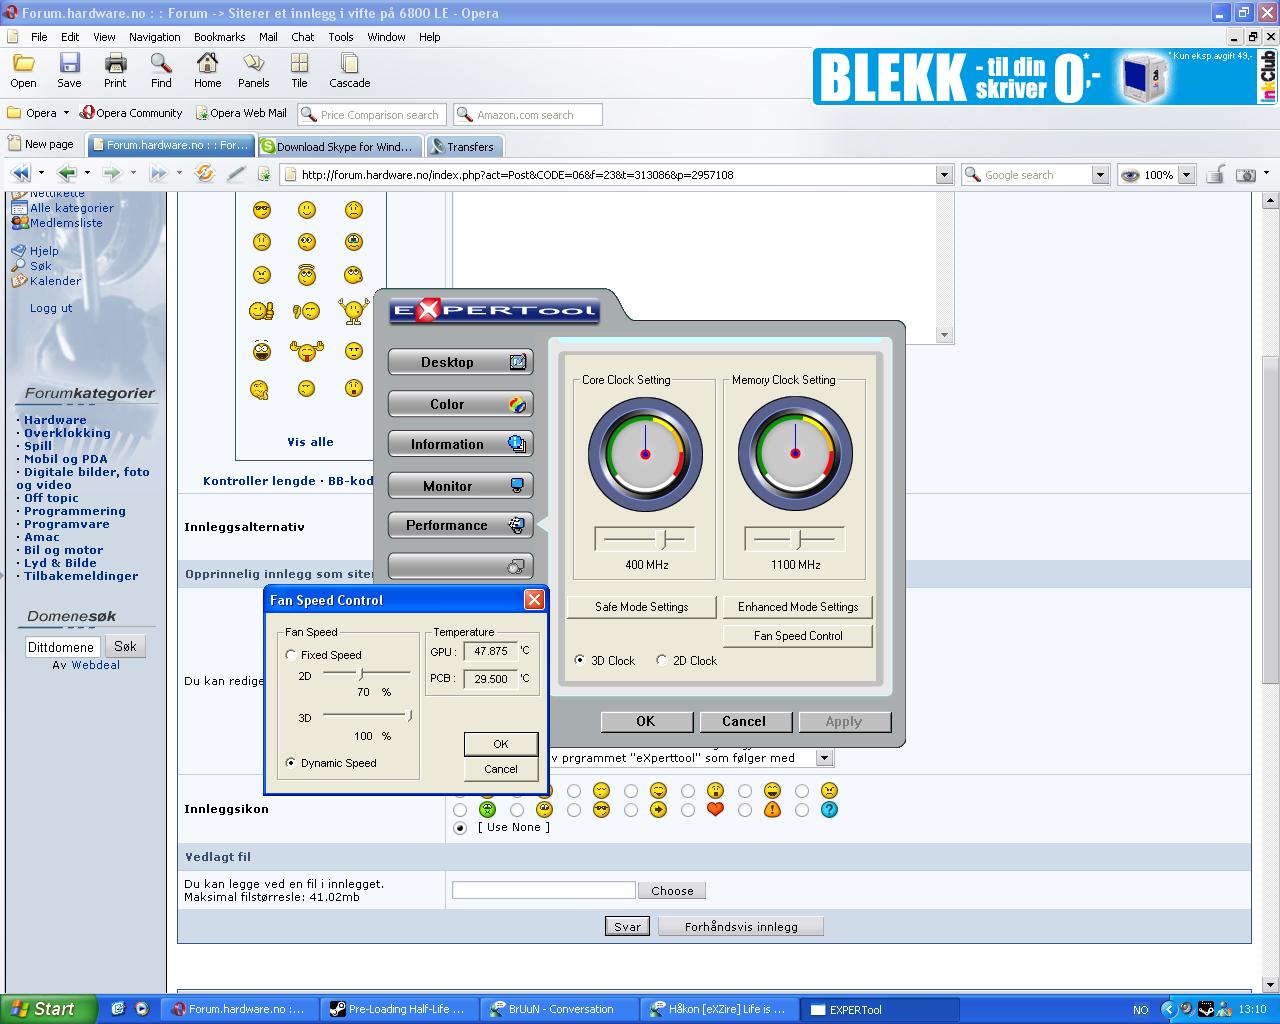Click the Opera Community bookmark icon
The height and width of the screenshot is (1024, 1280).
(88, 113)
